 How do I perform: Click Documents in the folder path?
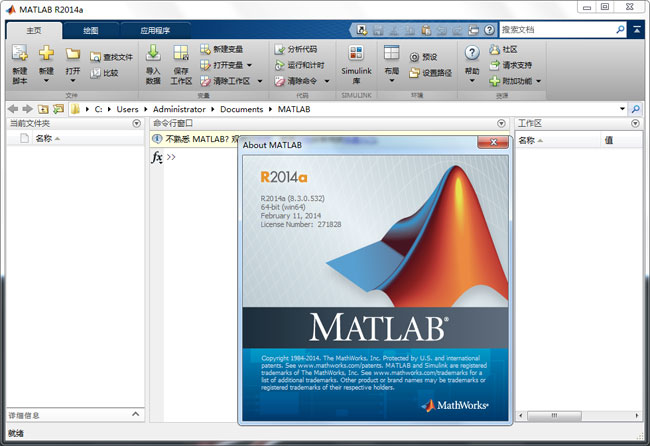coord(242,109)
